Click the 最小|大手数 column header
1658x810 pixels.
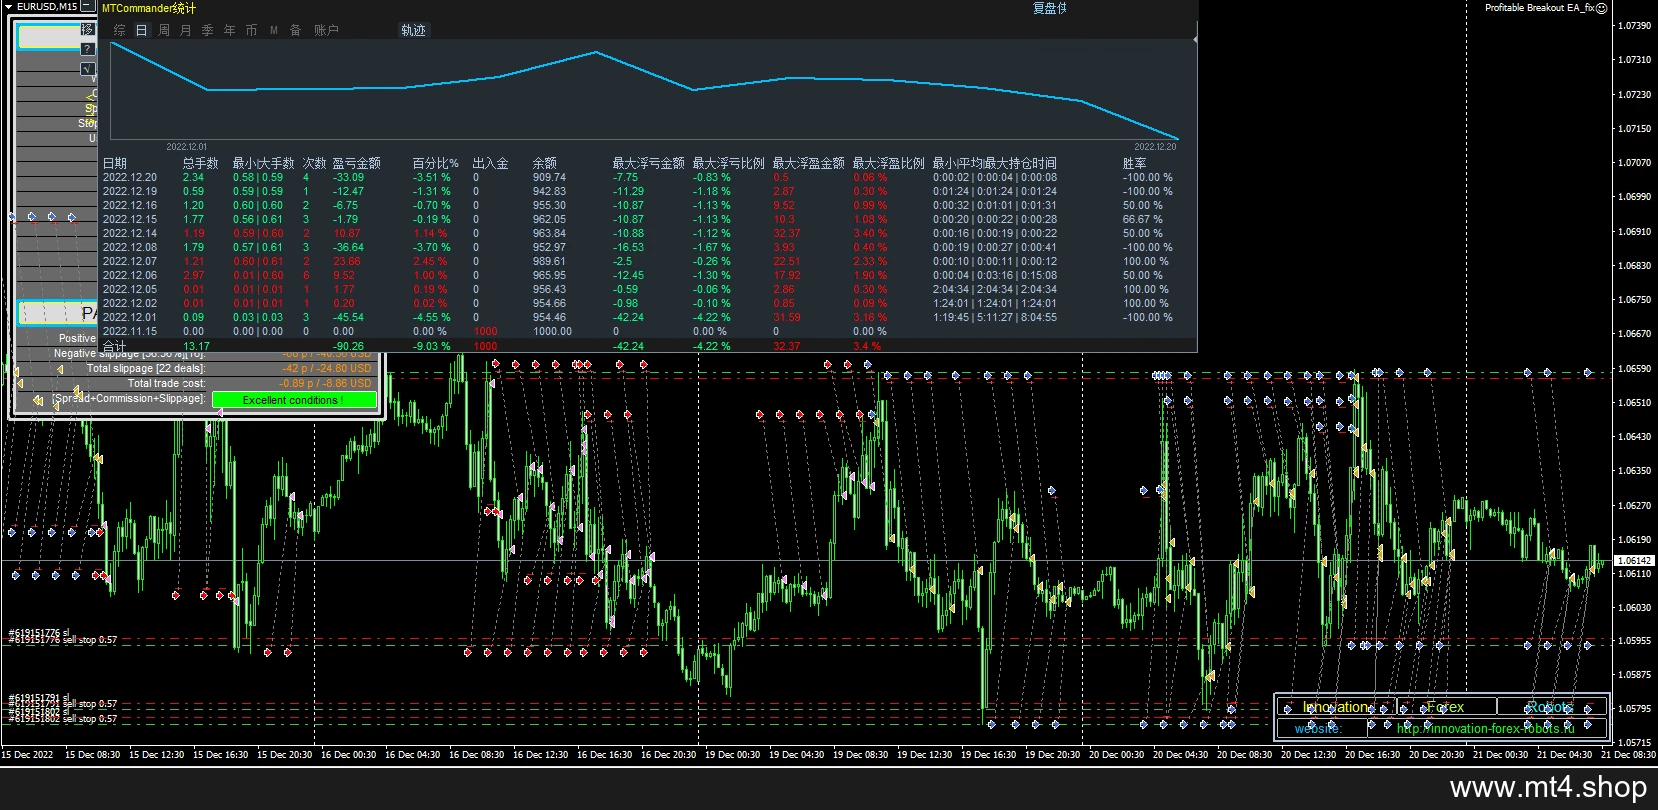coord(263,163)
